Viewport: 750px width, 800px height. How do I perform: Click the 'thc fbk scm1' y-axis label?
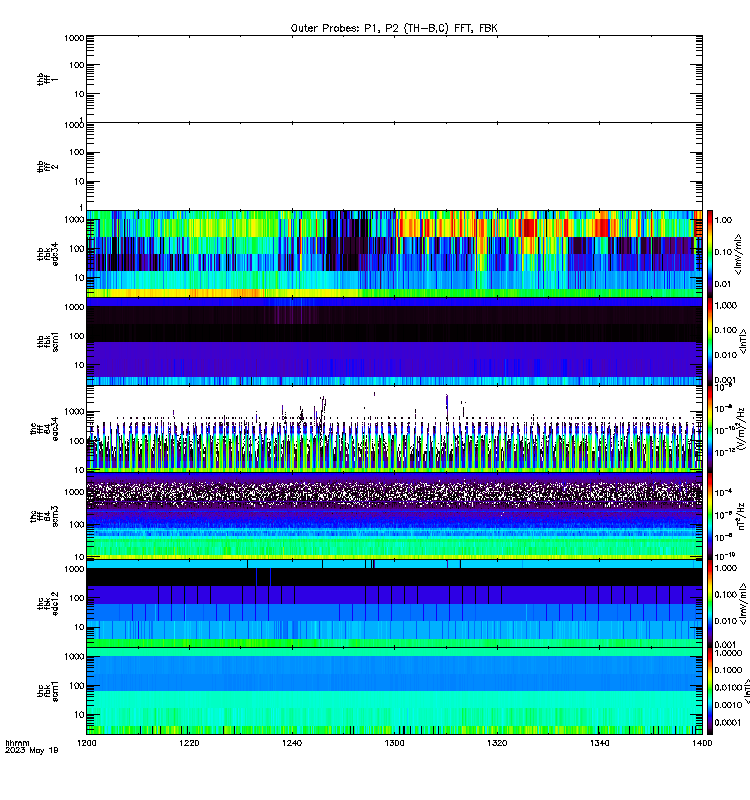tap(47, 691)
